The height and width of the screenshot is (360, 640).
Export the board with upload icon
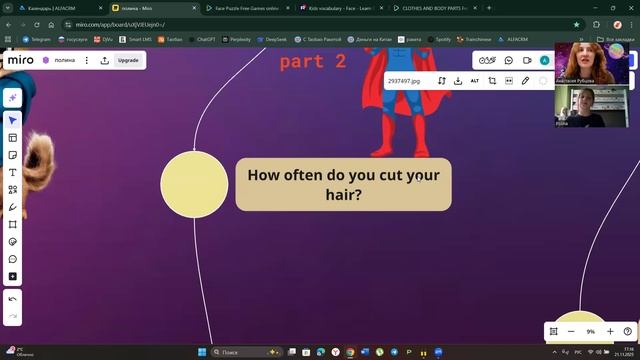pos(104,60)
